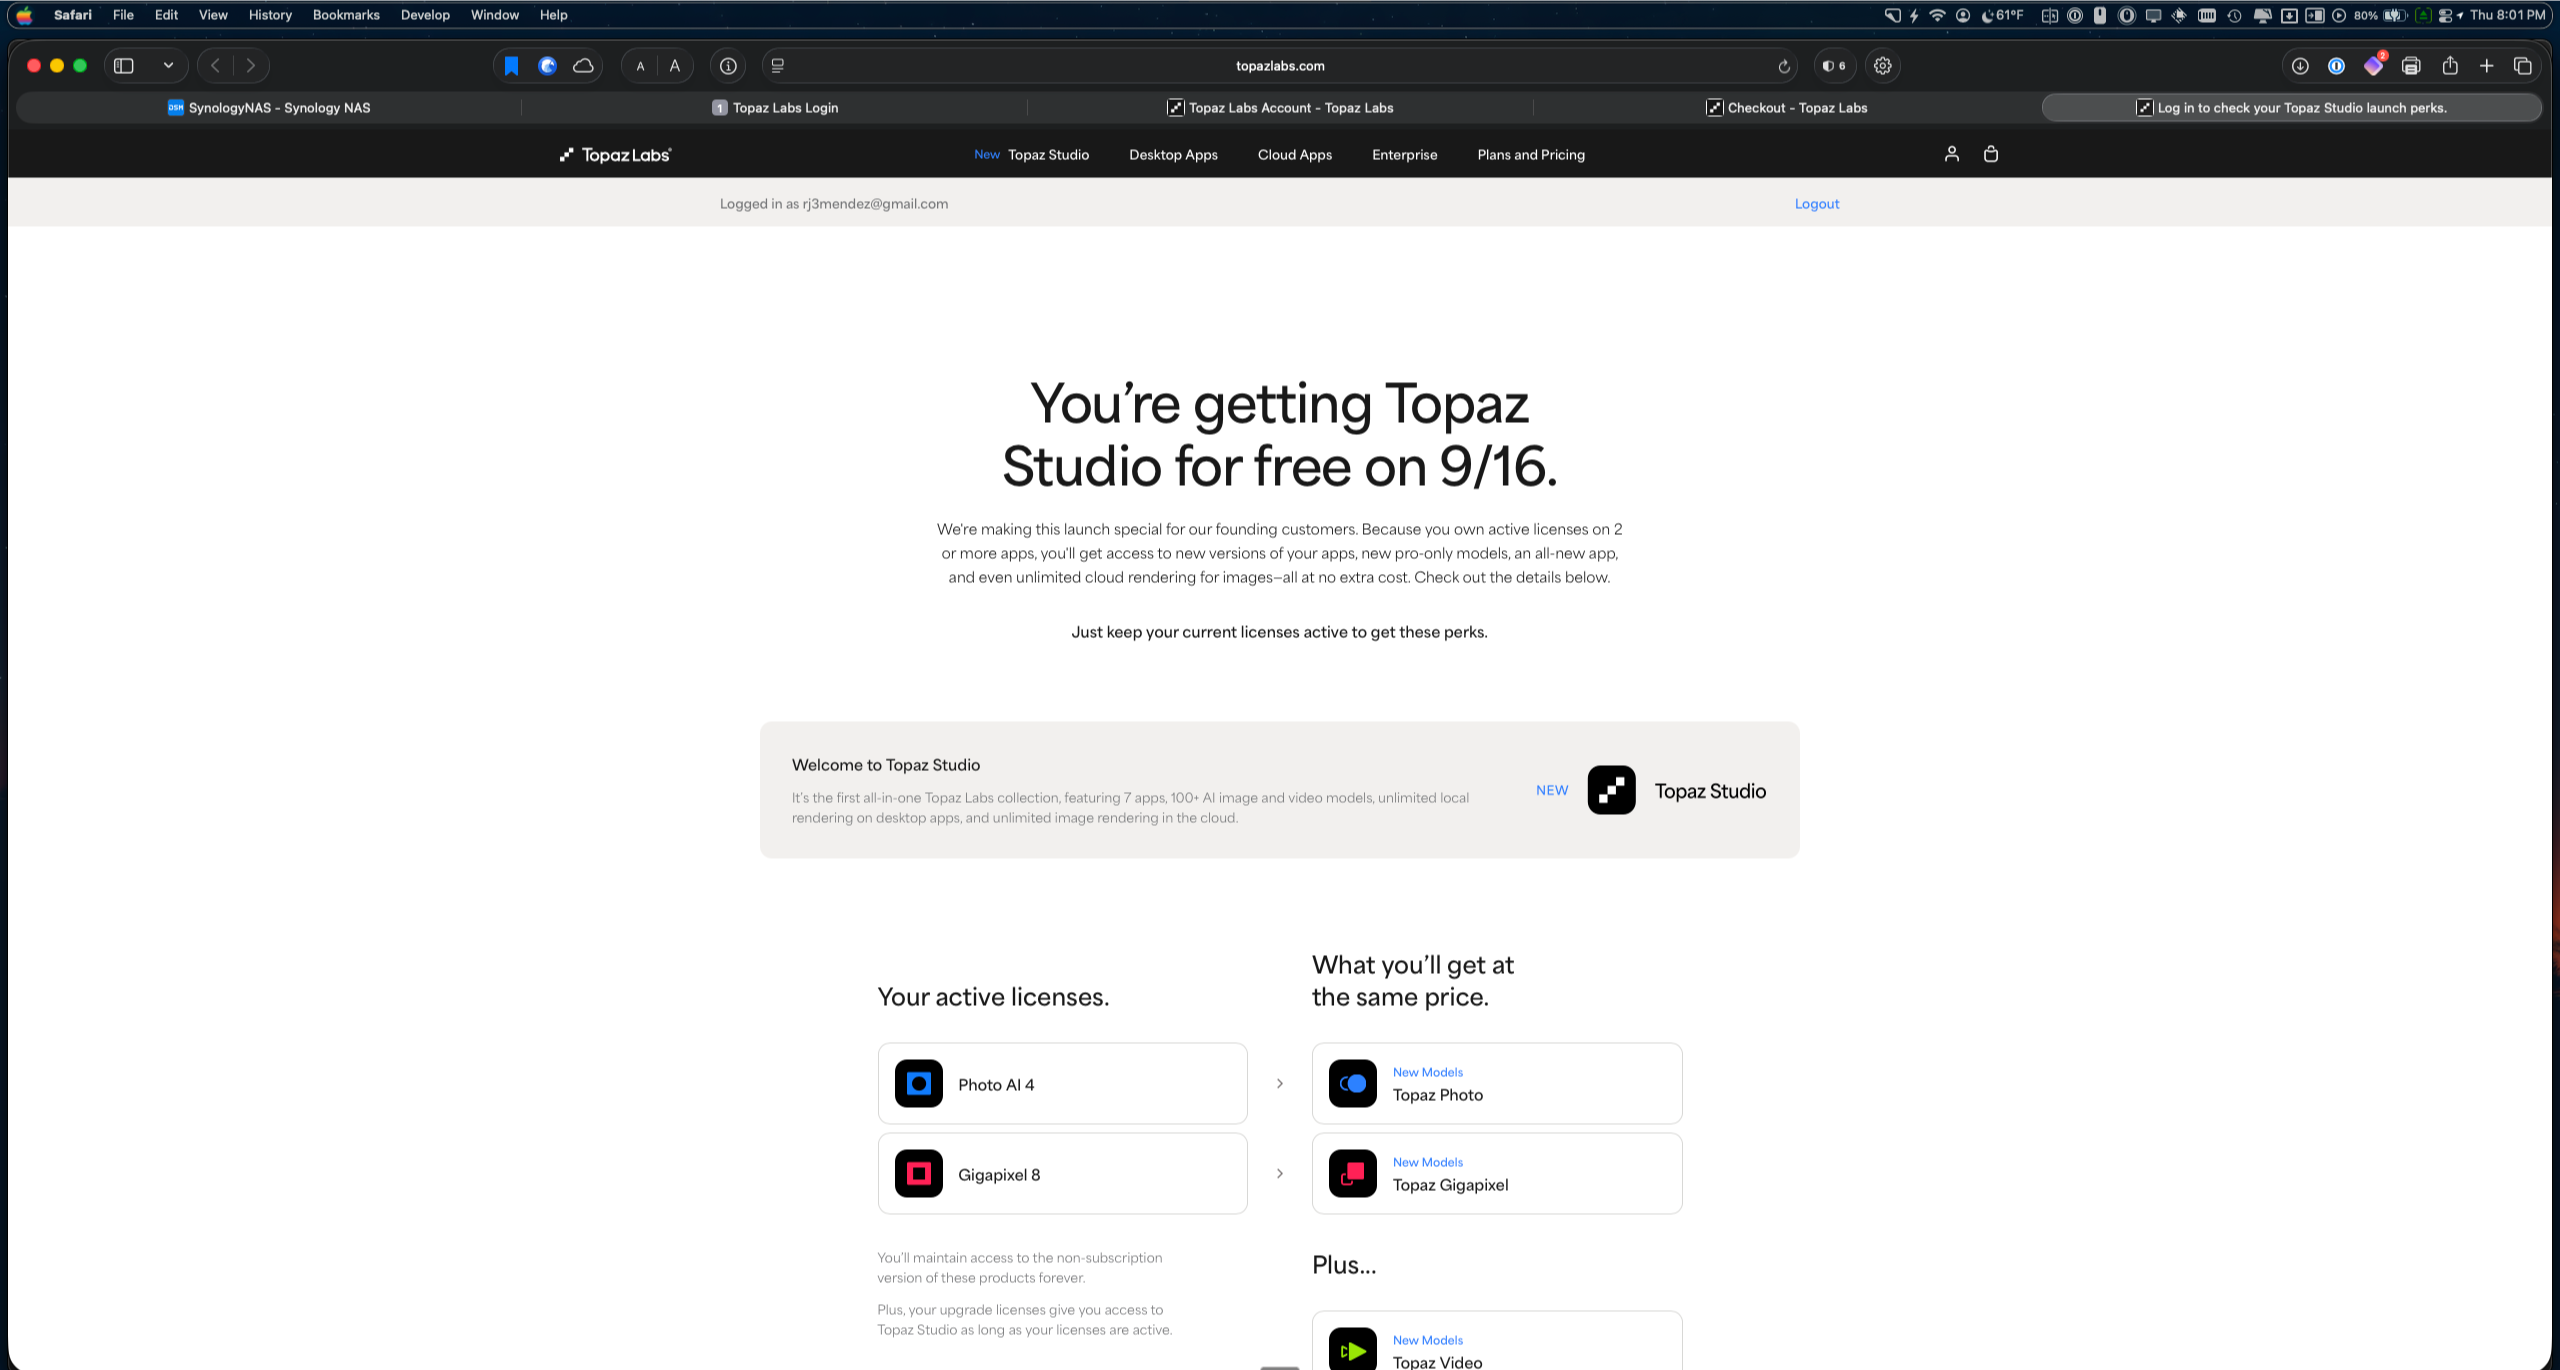Expand the sidebar tab group dropdown arrow
2560x1370 pixels.
[168, 66]
